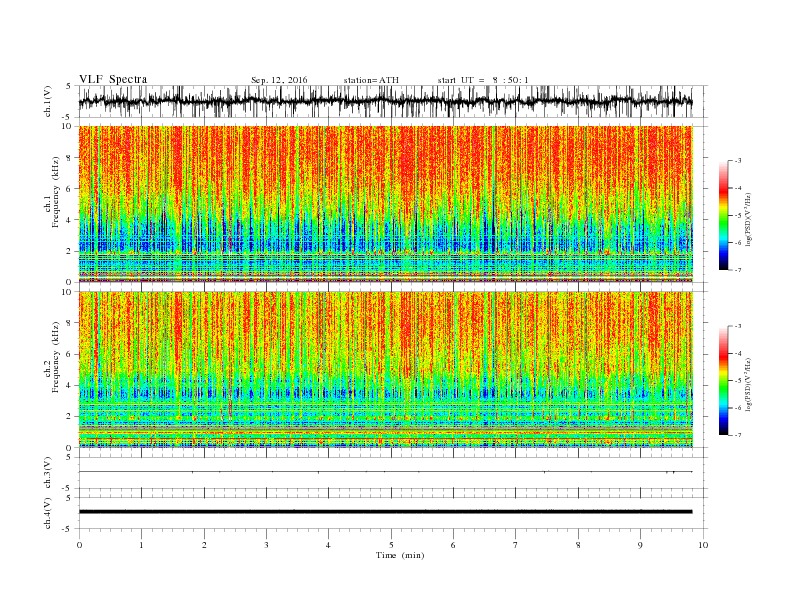This screenshot has width=792, height=612.
Task: Click the "station=ATH" label
Action: pyautogui.click(x=371, y=80)
